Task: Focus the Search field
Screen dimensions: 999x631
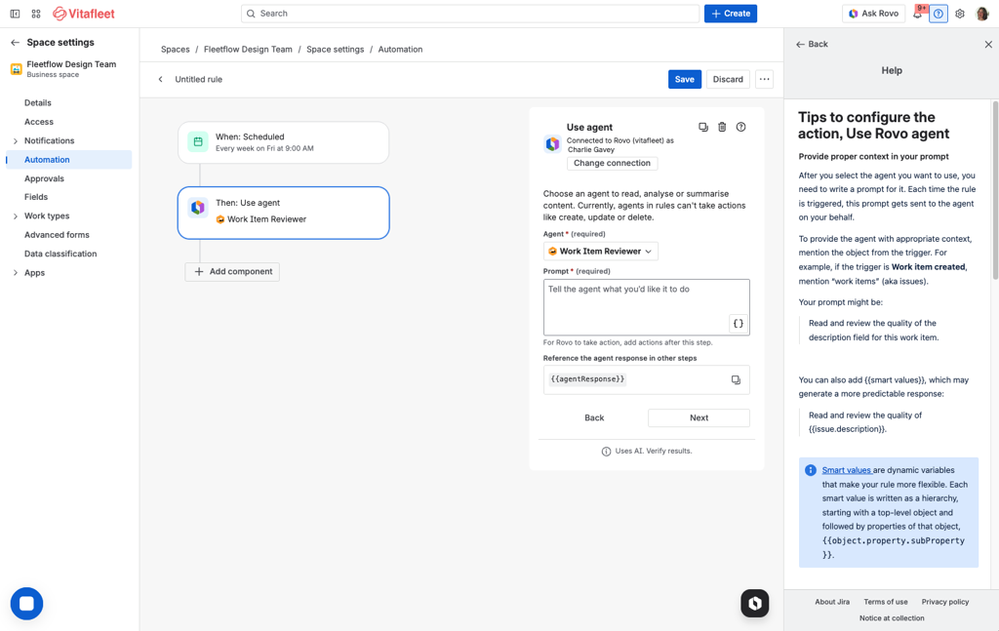Action: (x=470, y=13)
